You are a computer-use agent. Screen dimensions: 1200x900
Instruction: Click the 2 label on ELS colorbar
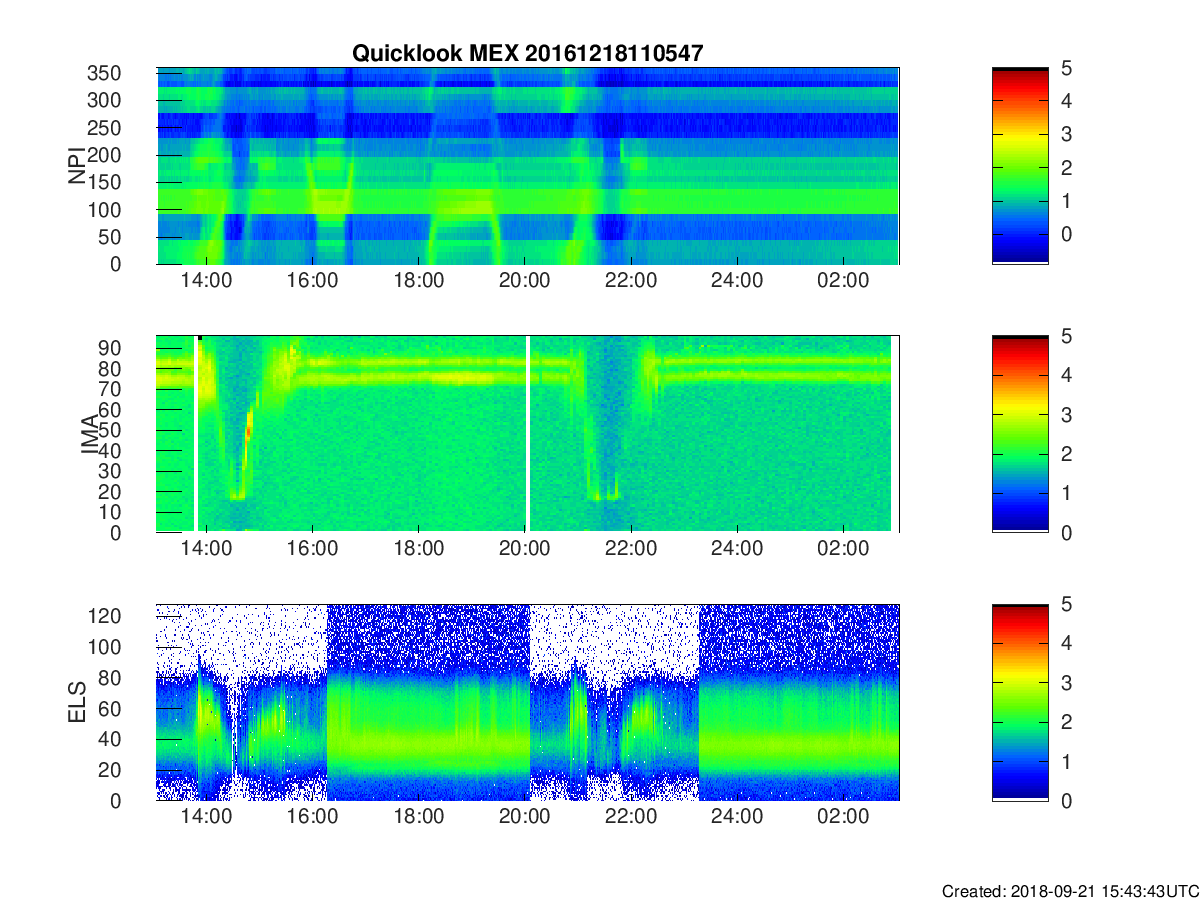1065,722
